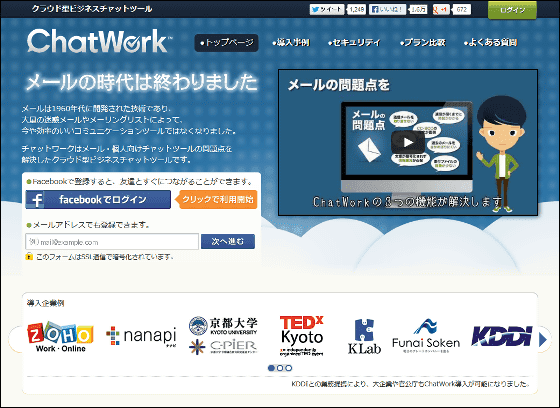Viewport: 560px width, 408px height.
Task: Go back with carousel left arrow
Action: coord(16,339)
